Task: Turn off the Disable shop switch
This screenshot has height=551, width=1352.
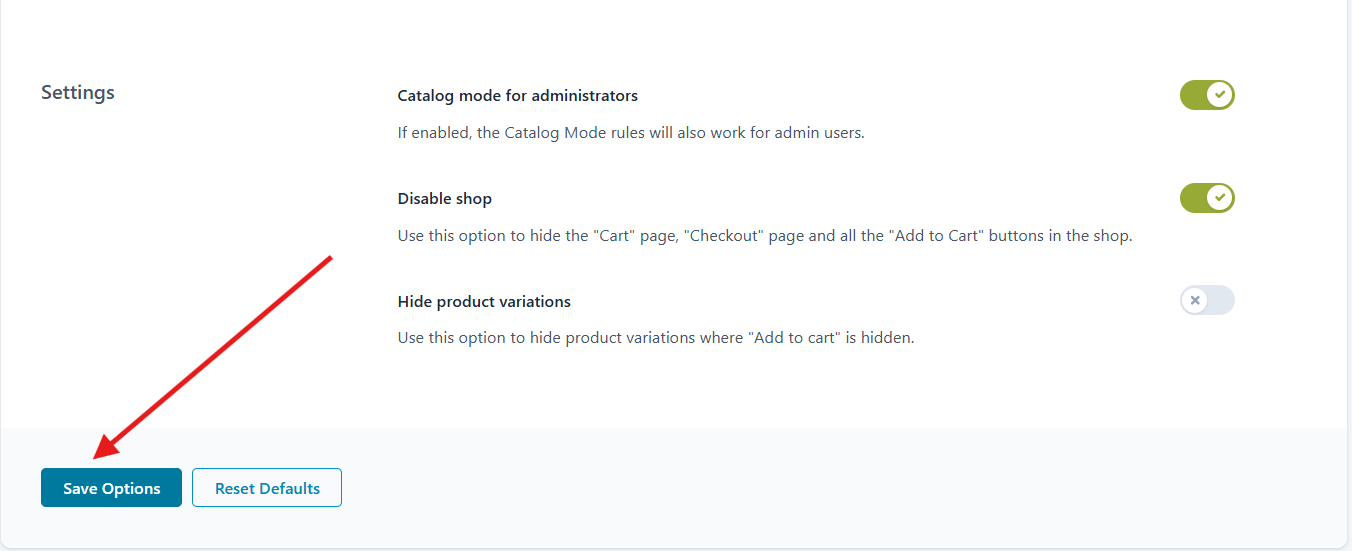Action: tap(1207, 198)
